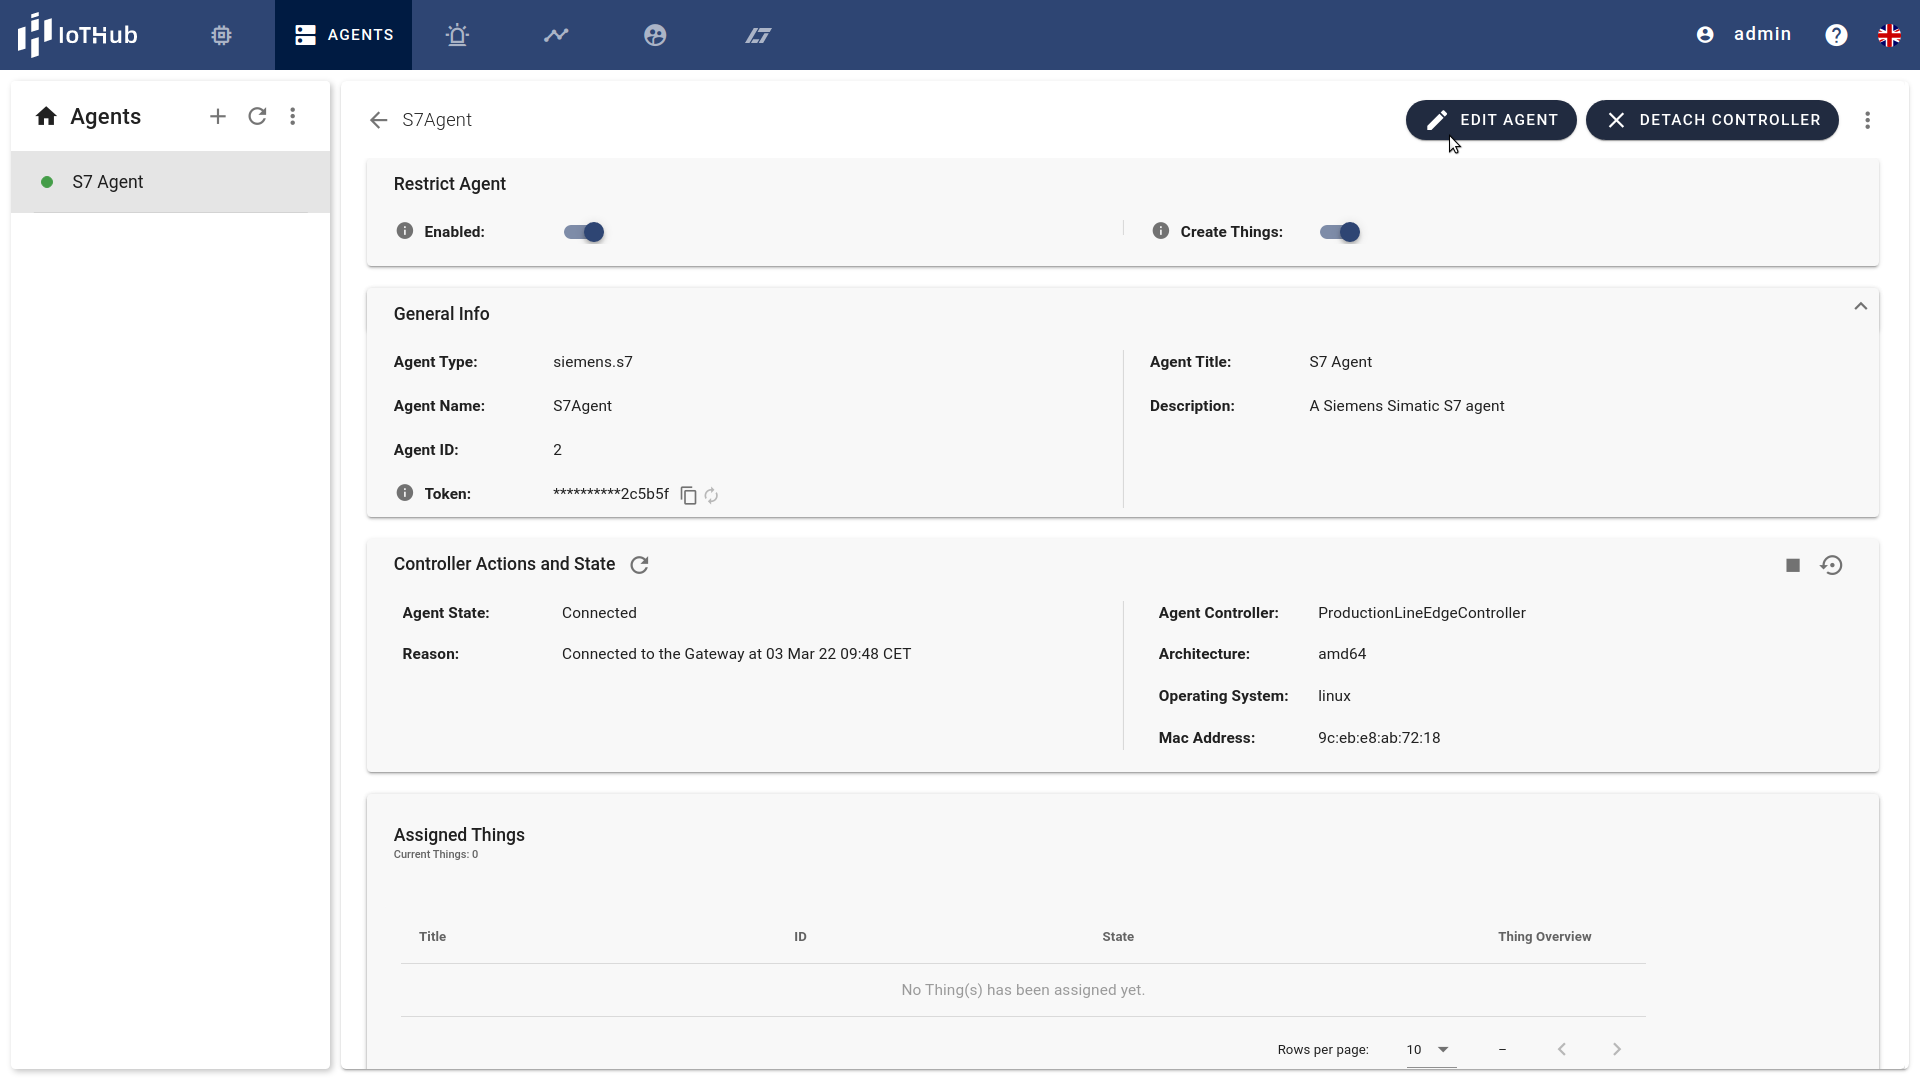1920x1080 pixels.
Task: Toggle the Create Things switch
Action: coord(1340,232)
